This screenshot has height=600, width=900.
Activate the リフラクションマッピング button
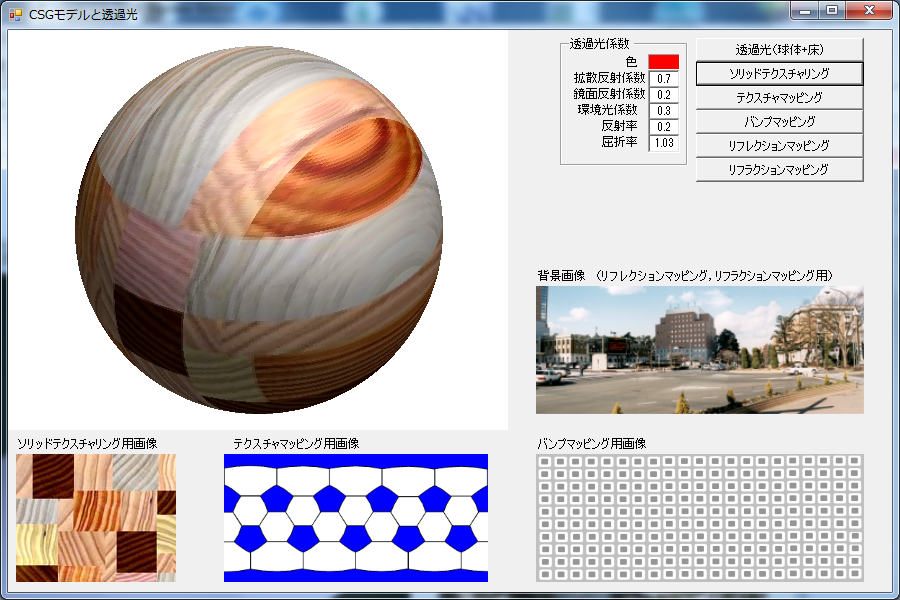(x=779, y=170)
